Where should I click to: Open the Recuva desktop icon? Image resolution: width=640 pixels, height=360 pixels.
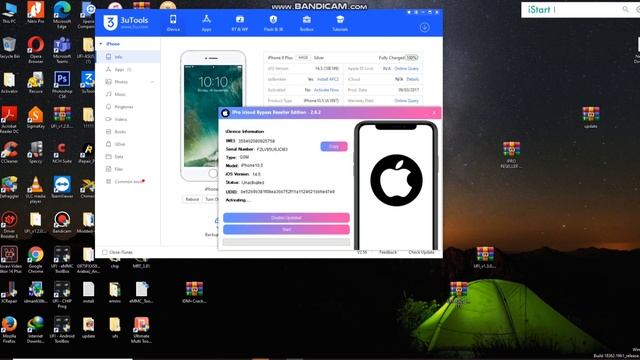coord(36,82)
